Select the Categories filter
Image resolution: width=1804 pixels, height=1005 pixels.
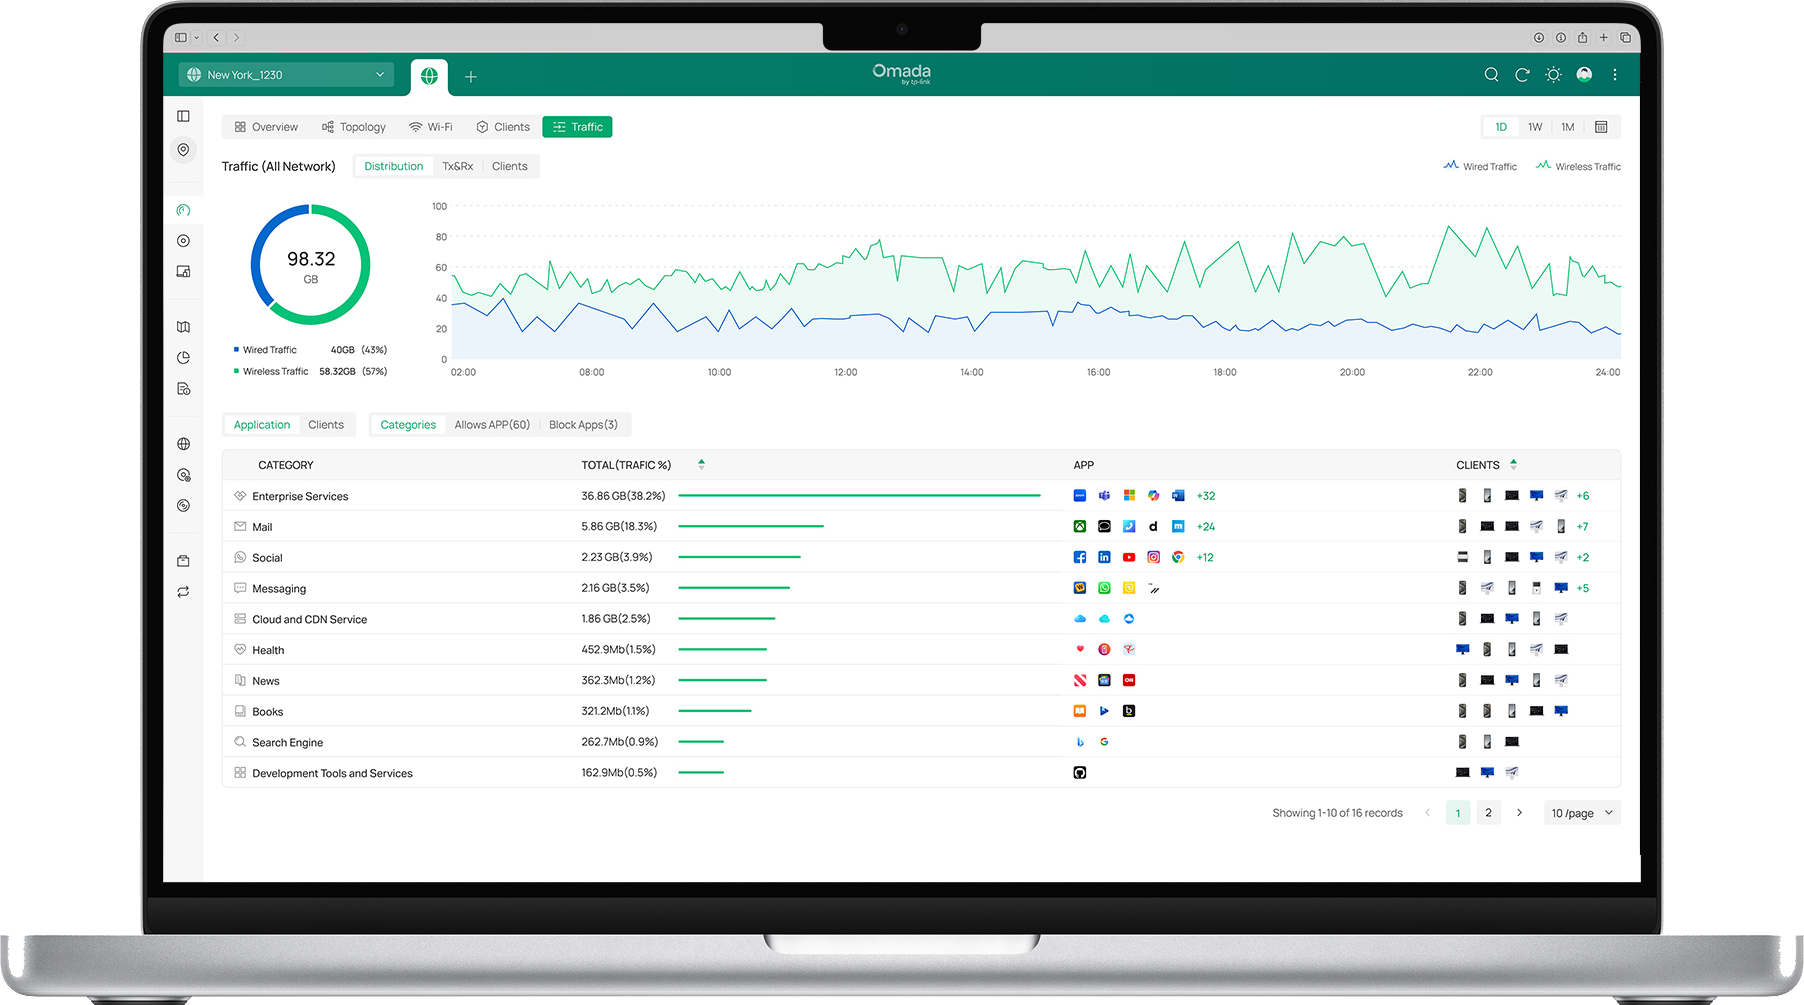tap(408, 425)
